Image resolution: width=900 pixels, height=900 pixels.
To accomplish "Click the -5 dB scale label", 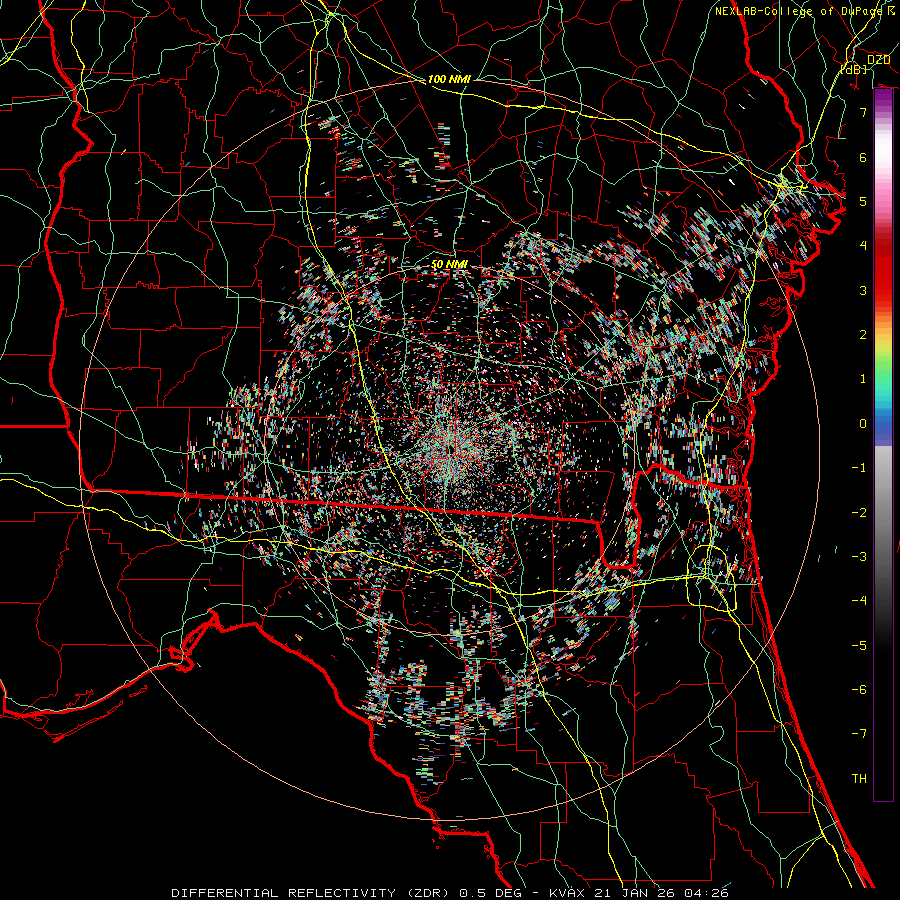I will pyautogui.click(x=859, y=646).
